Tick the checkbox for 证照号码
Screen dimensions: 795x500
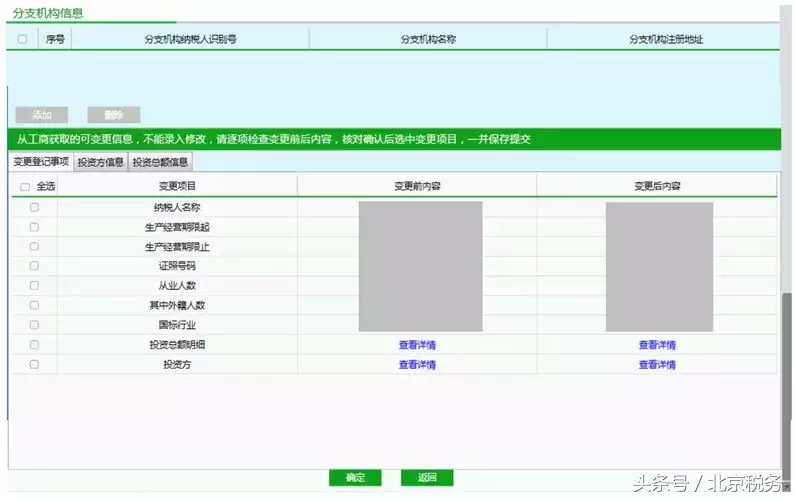(34, 266)
